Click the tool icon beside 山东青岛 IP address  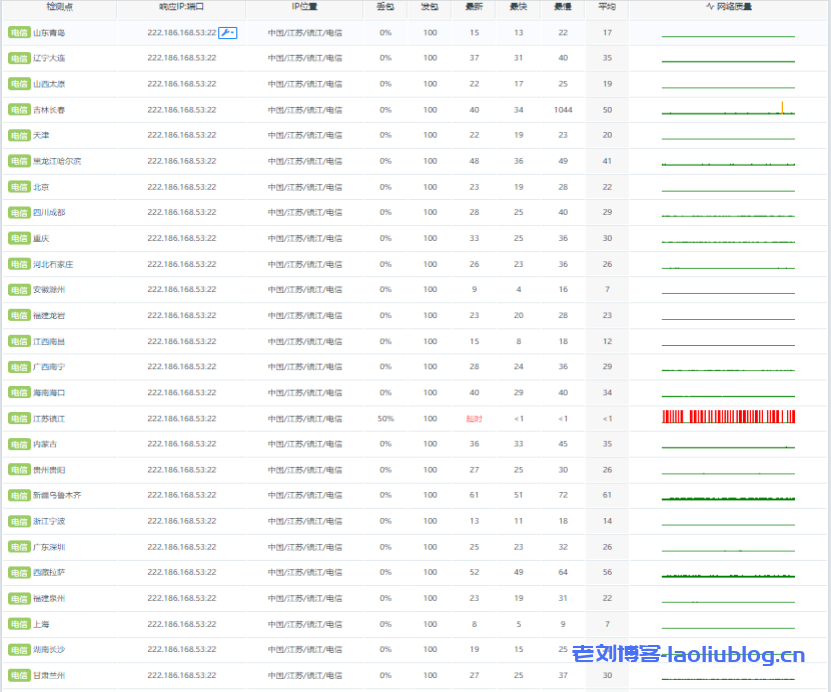pyautogui.click(x=227, y=33)
